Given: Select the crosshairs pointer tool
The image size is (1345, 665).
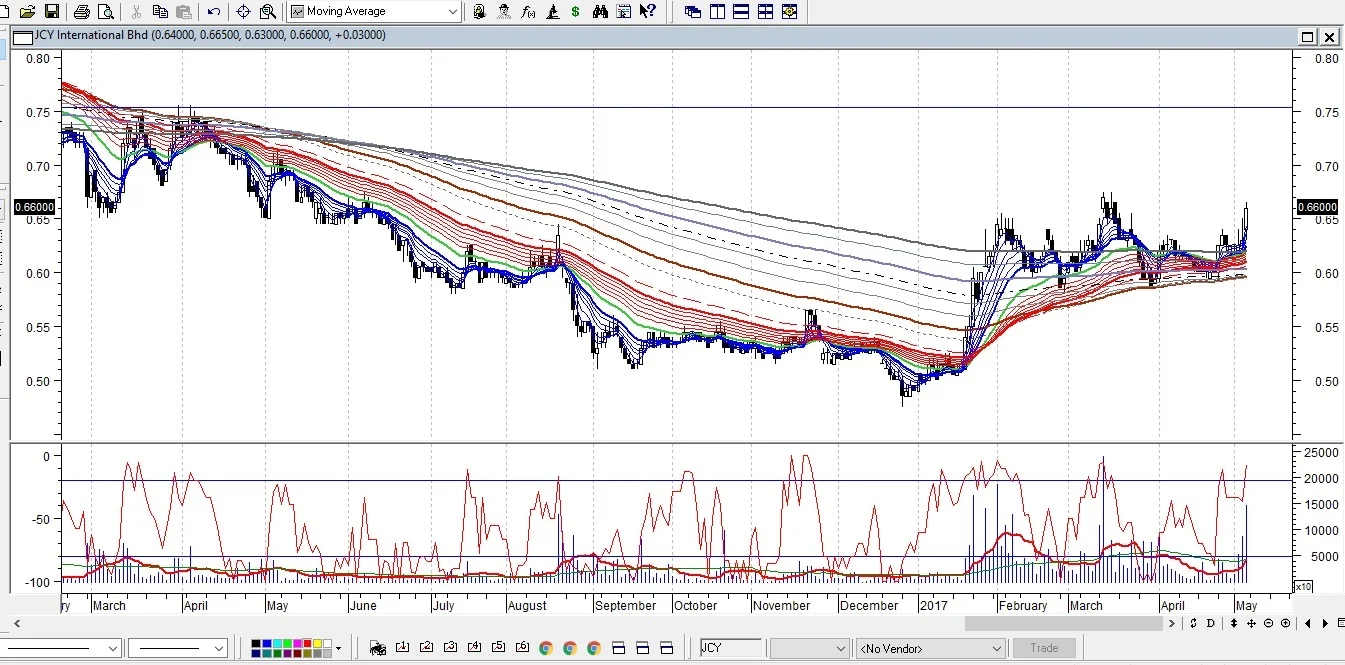Looking at the screenshot, I should pyautogui.click(x=243, y=12).
